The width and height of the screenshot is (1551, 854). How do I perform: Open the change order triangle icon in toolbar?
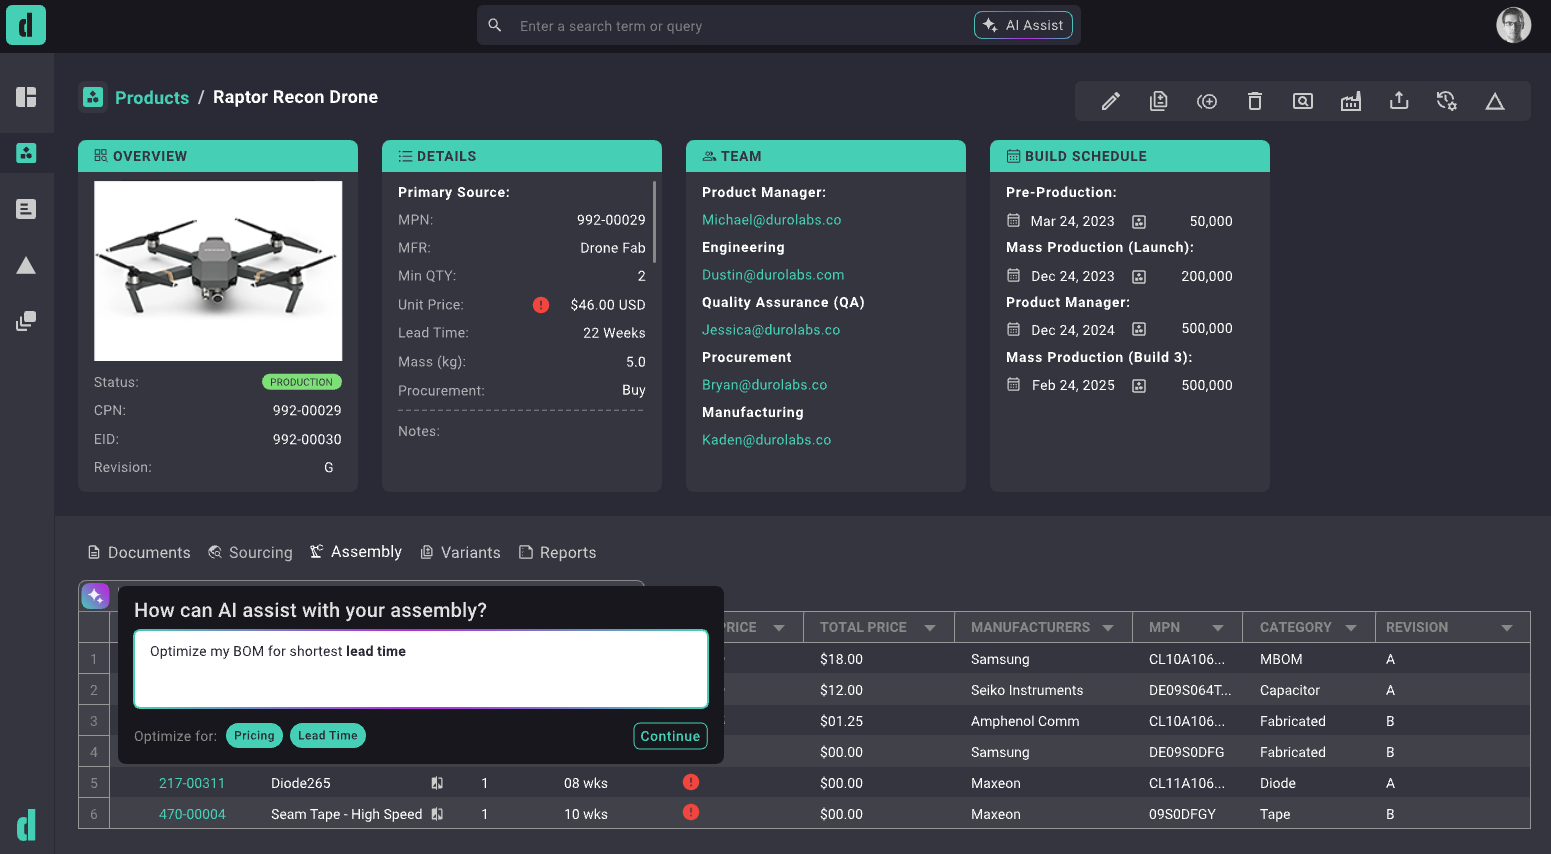click(x=1494, y=101)
